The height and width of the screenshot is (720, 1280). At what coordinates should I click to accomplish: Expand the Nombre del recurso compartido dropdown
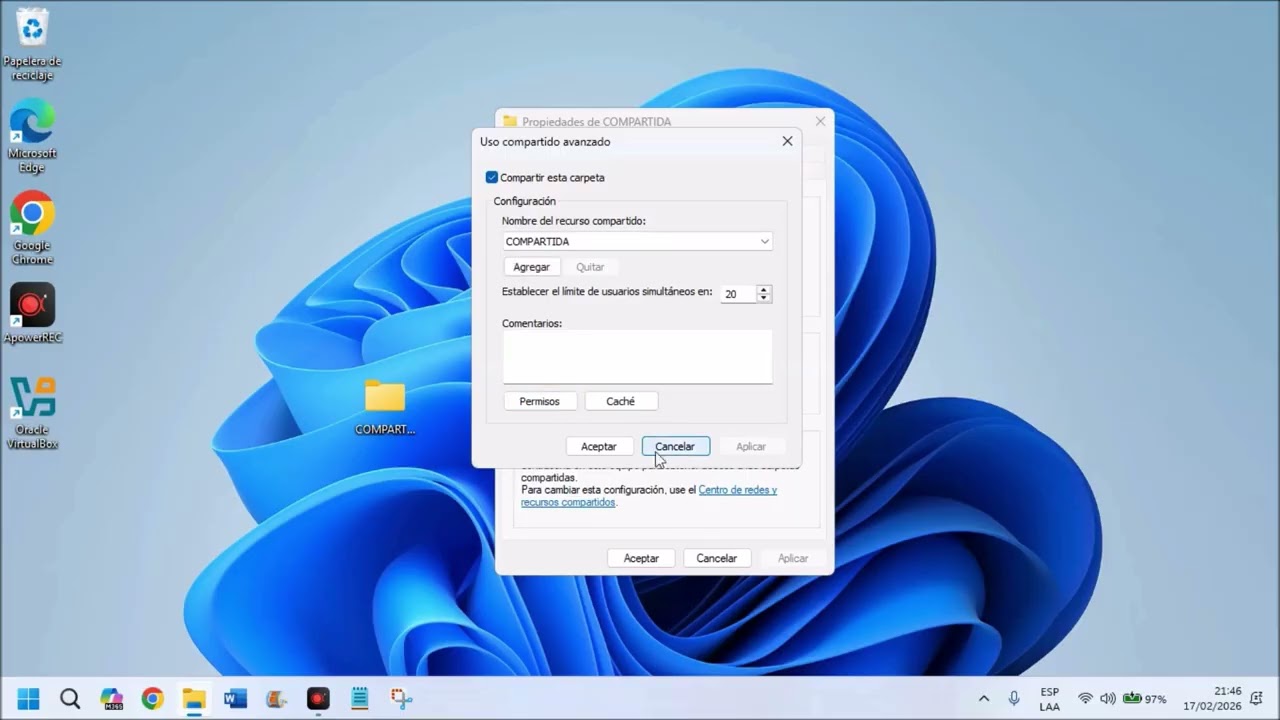tap(764, 241)
